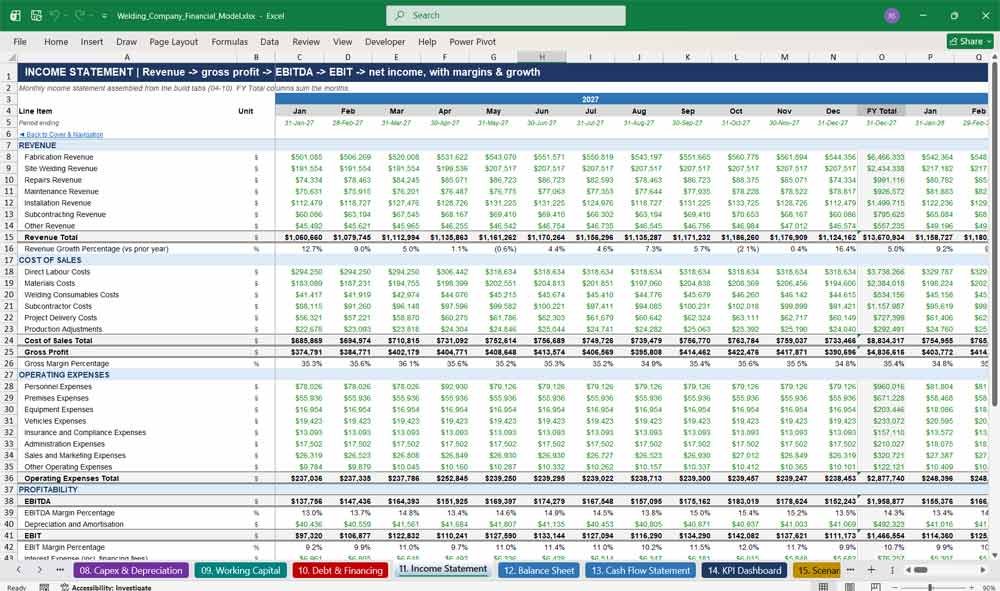Switch to 10. Debt & Financing sheet
This screenshot has height=591, width=1000.
[x=340, y=571]
